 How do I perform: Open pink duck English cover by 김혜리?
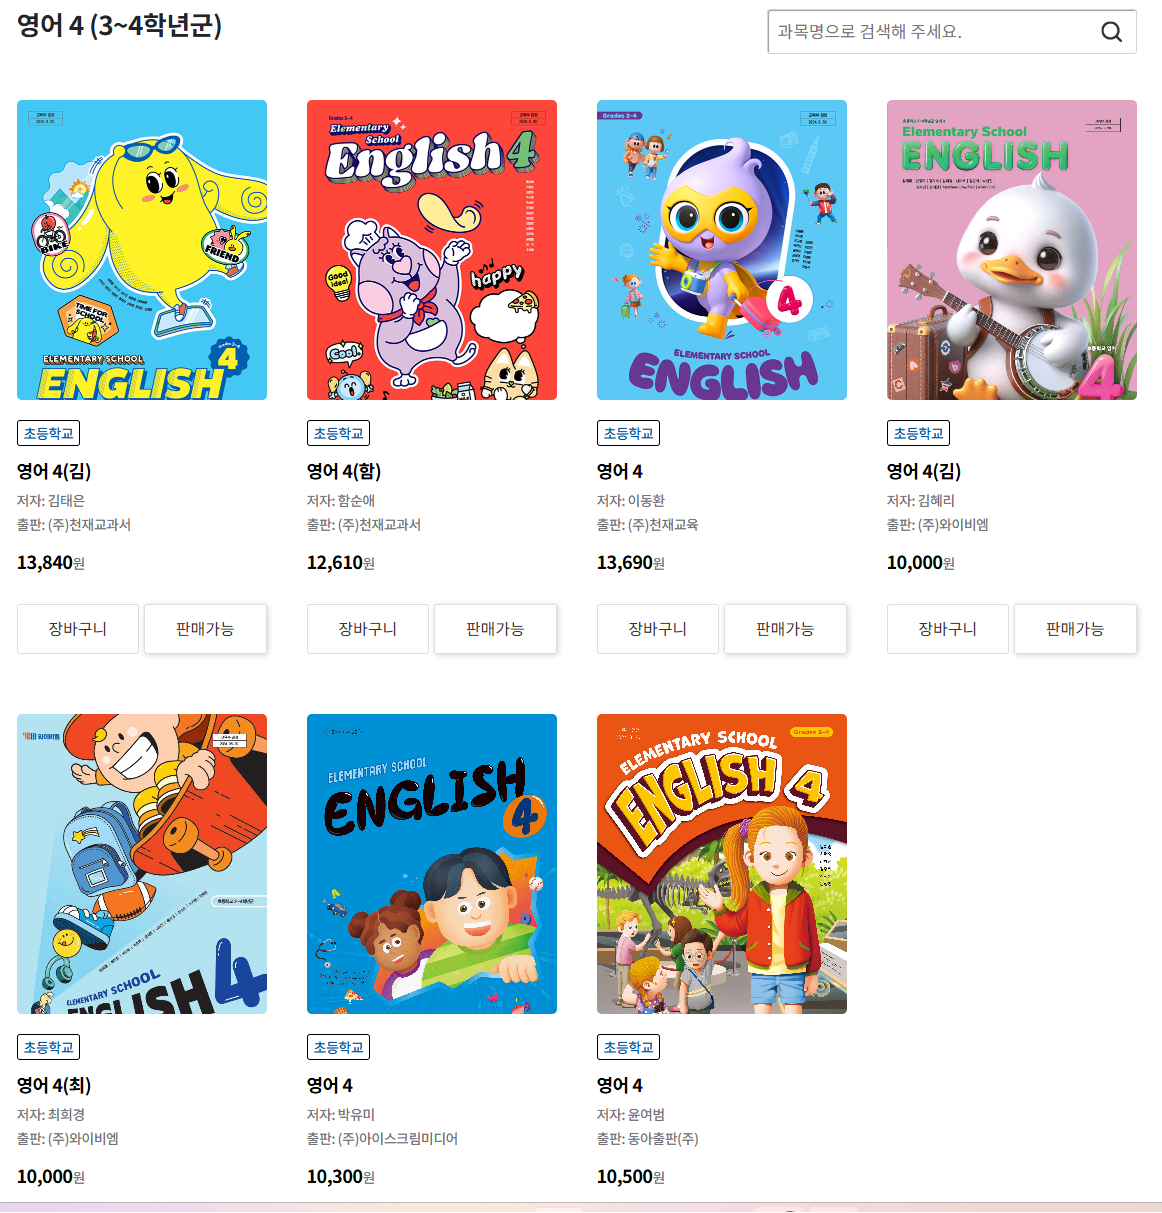1012,250
